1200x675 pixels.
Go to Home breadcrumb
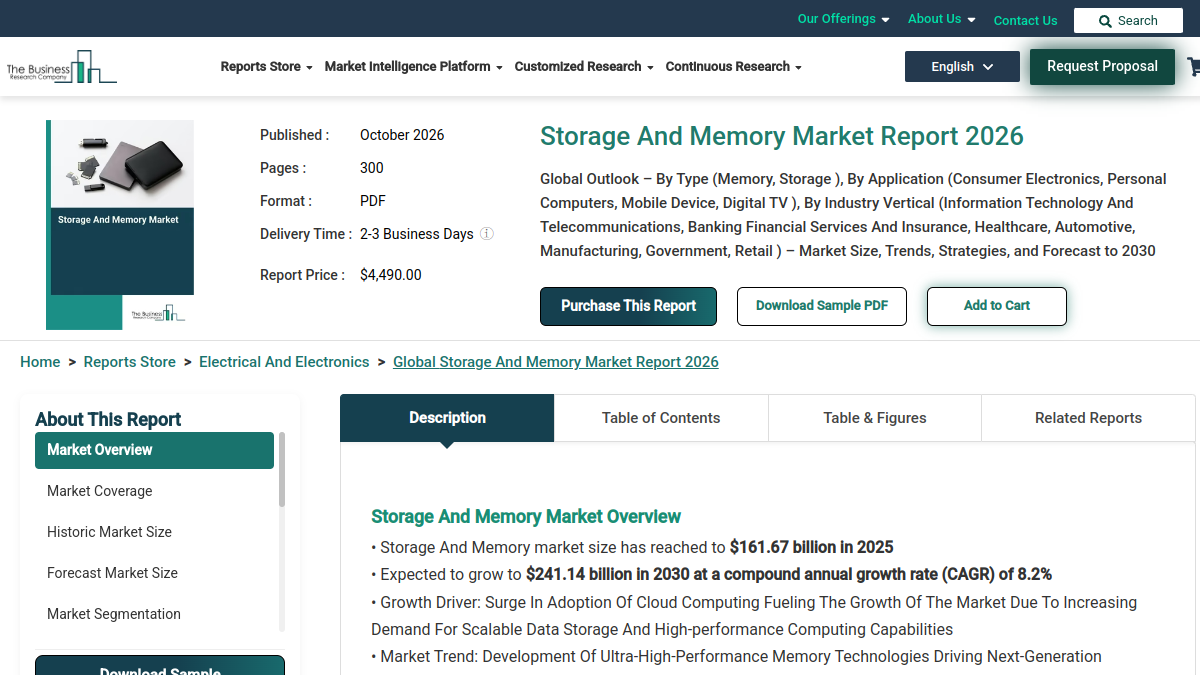click(40, 362)
